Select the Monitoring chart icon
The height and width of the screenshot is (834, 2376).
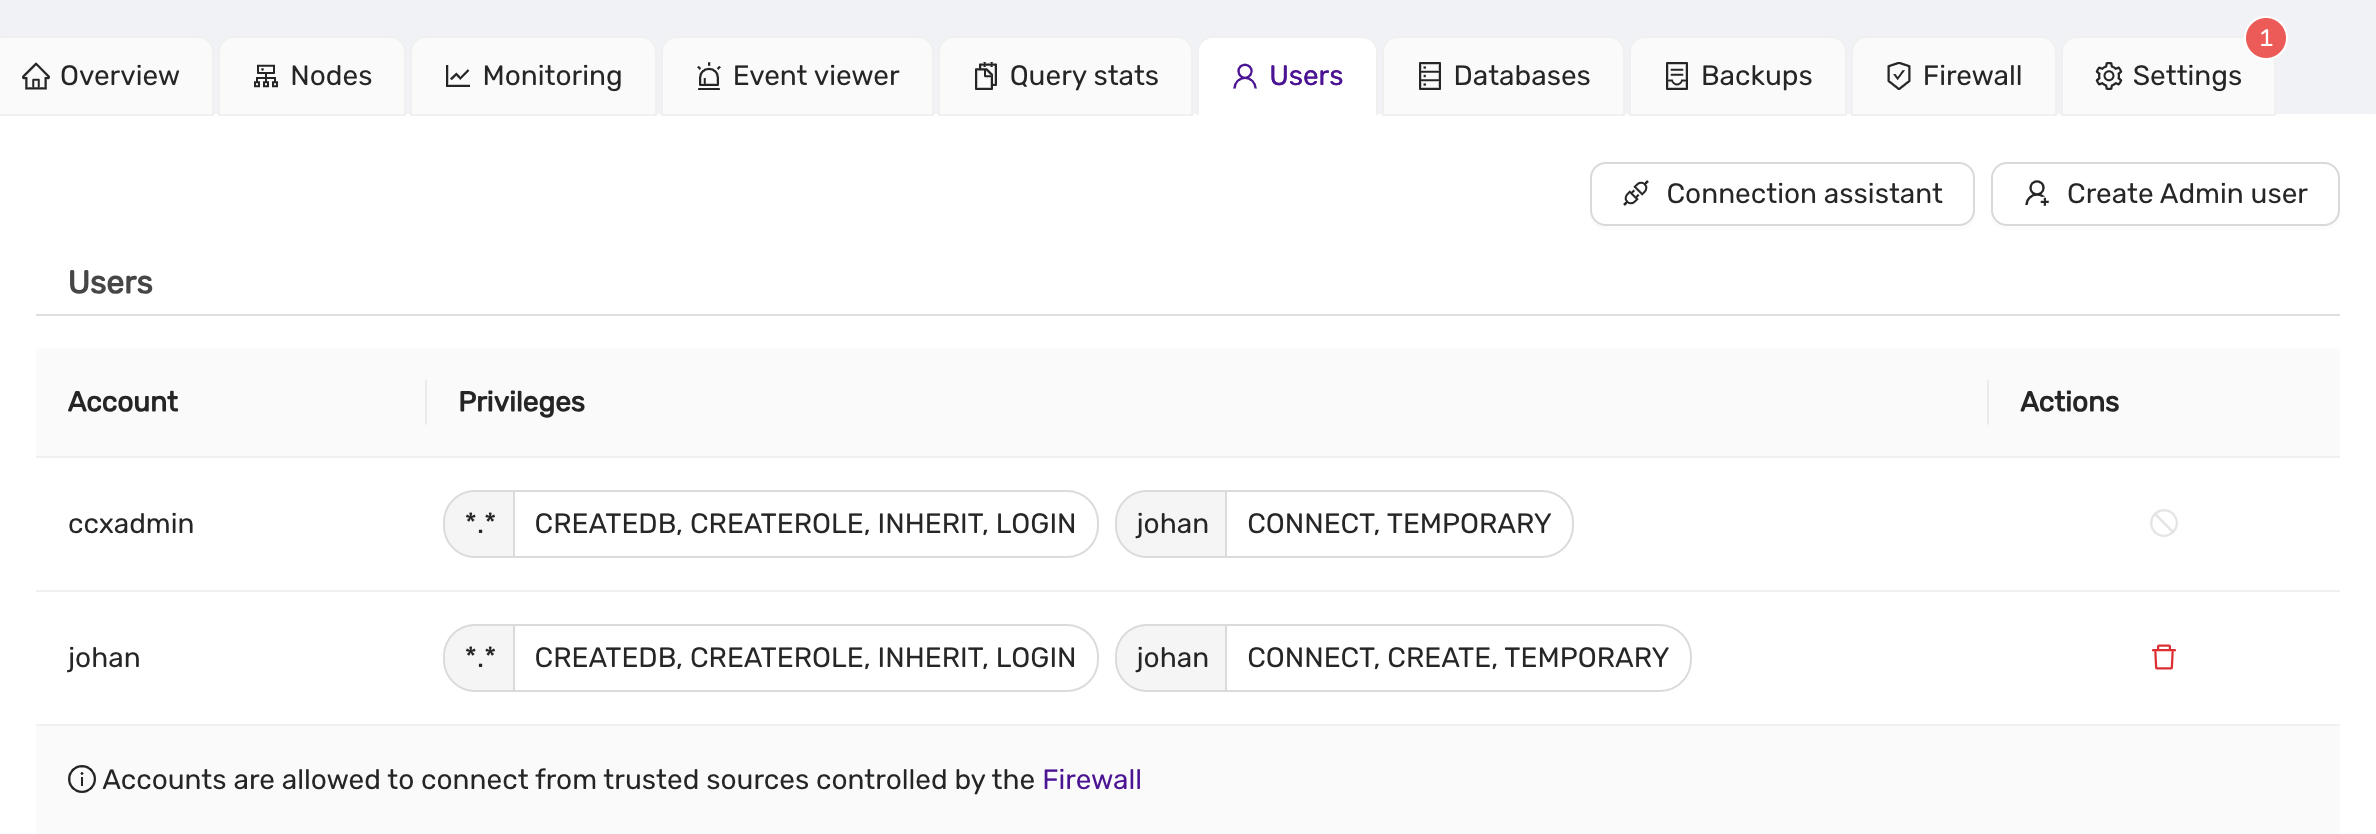[457, 75]
